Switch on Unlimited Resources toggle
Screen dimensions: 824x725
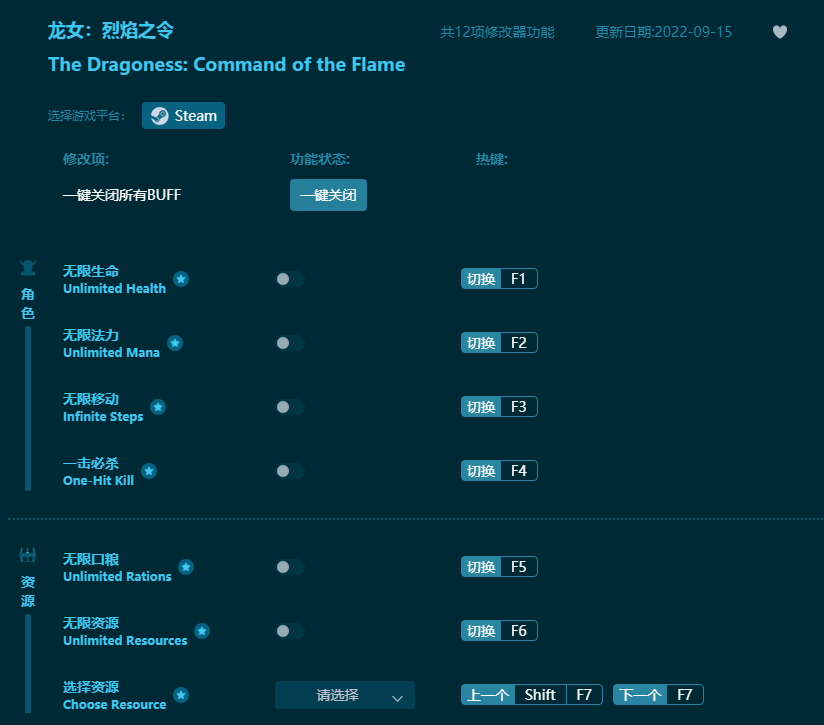pos(290,631)
